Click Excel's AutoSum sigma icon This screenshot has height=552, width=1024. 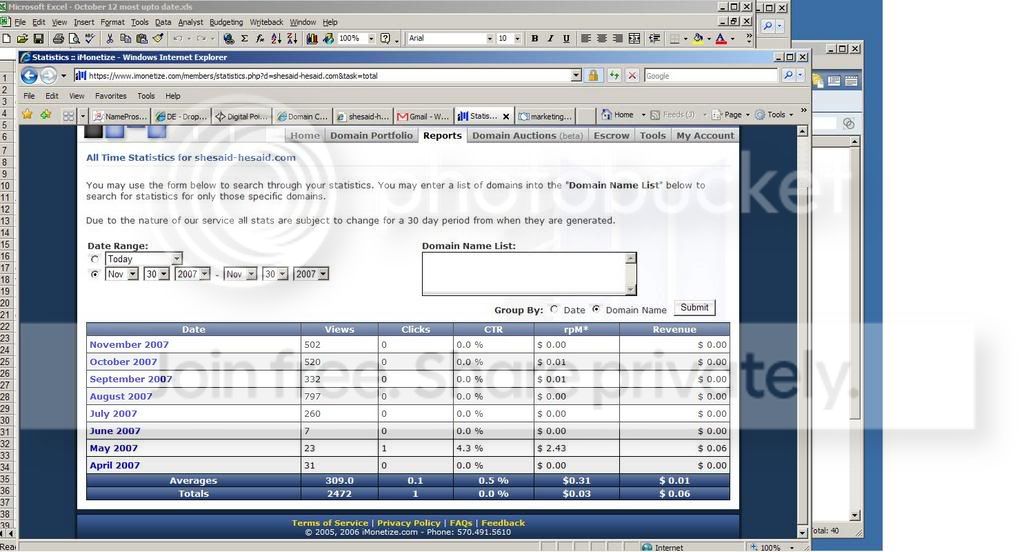[244, 39]
